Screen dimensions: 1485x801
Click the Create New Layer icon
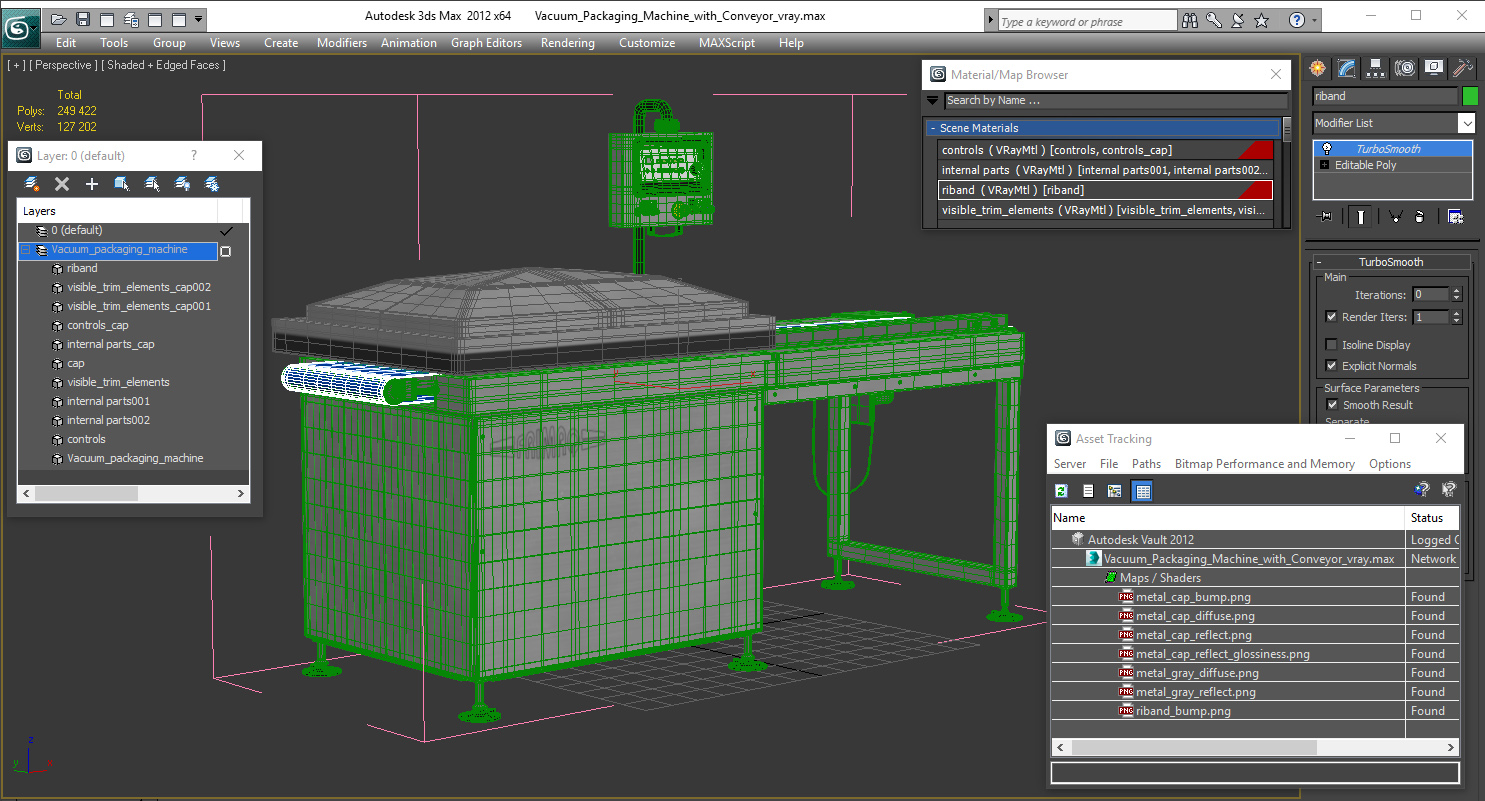click(32, 184)
